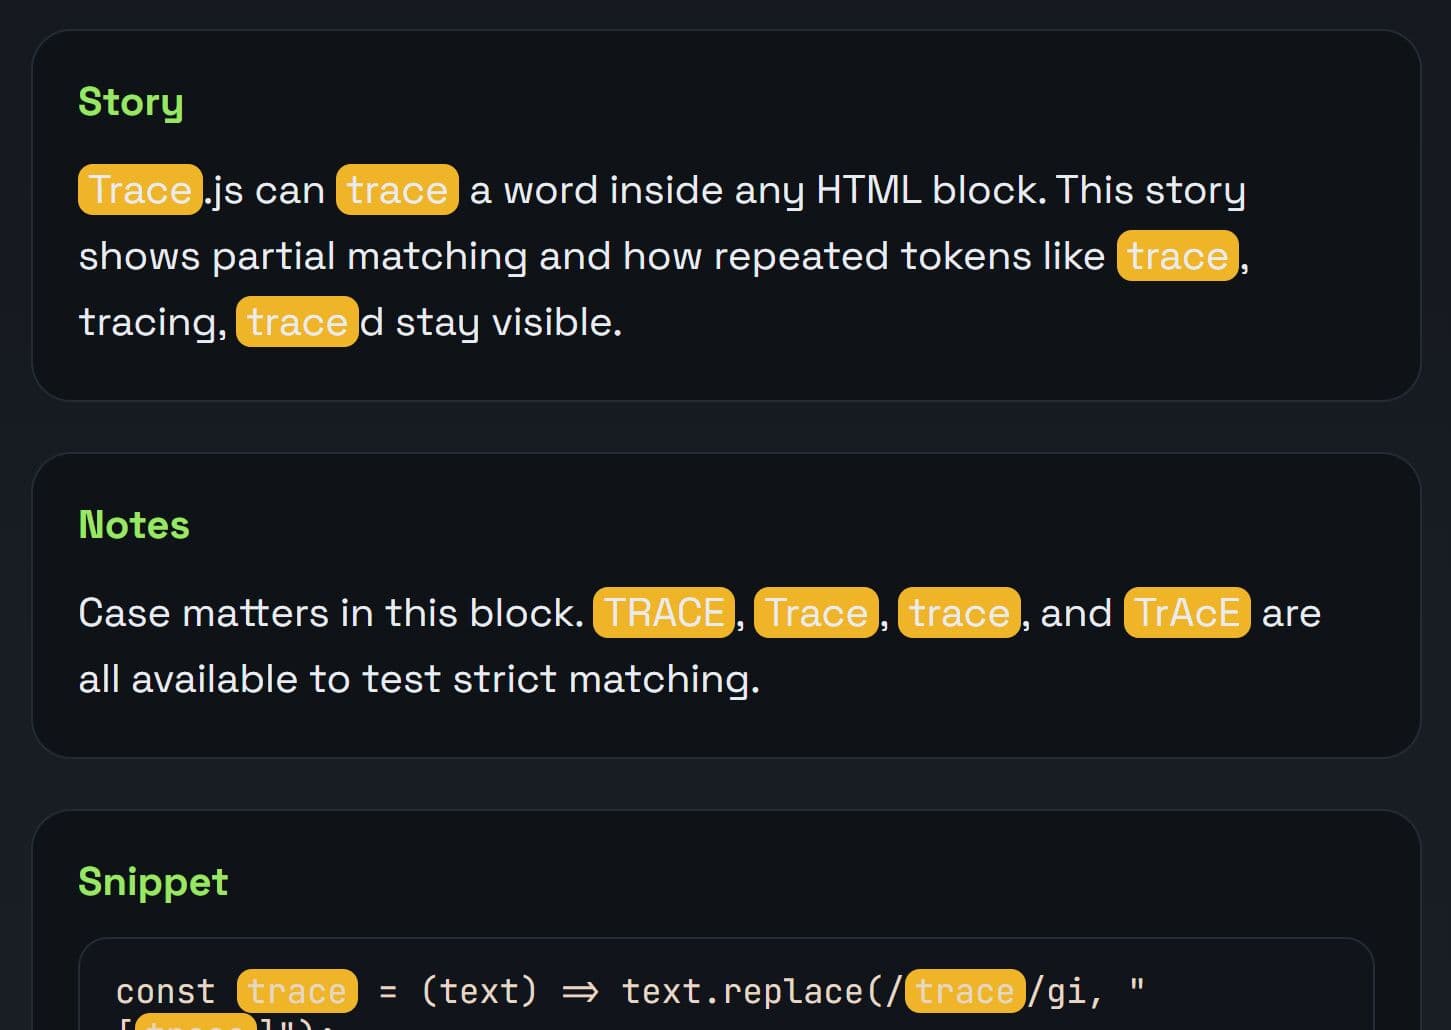Click the capitalized "Trace" highlight in Notes
Viewport: 1451px width, 1030px height.
pos(816,613)
